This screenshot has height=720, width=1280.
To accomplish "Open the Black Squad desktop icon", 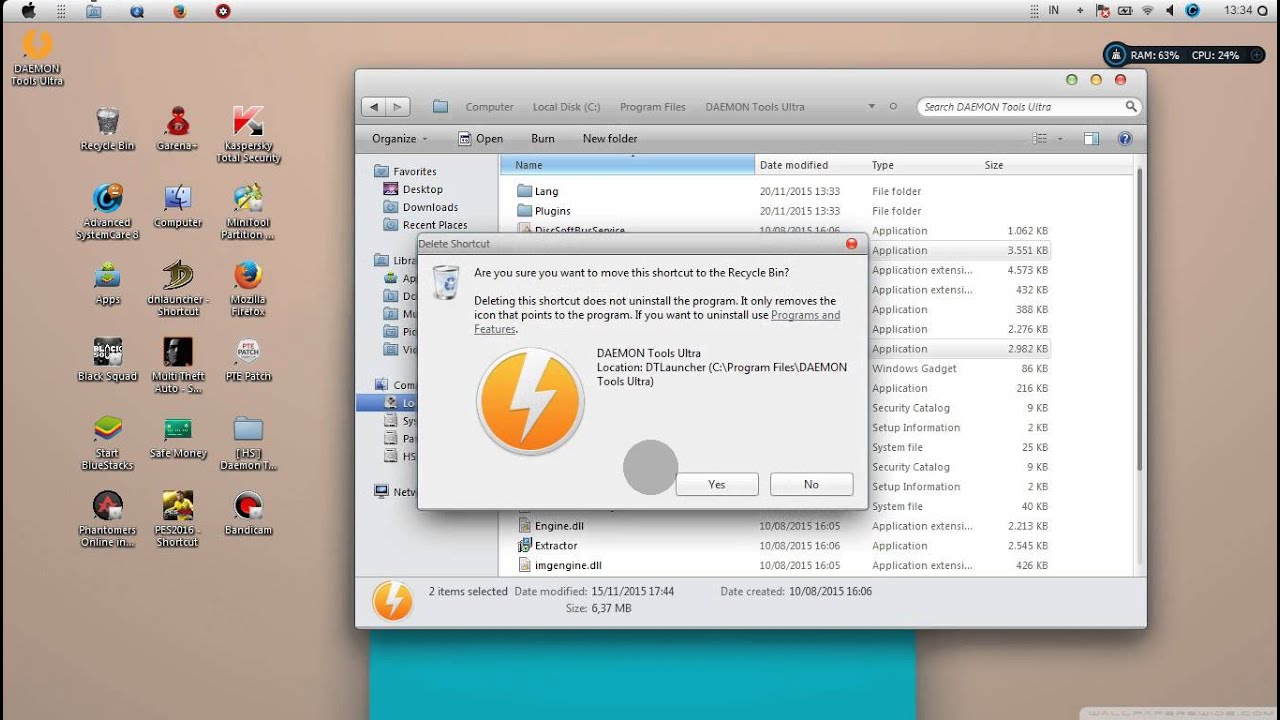I will coord(107,360).
